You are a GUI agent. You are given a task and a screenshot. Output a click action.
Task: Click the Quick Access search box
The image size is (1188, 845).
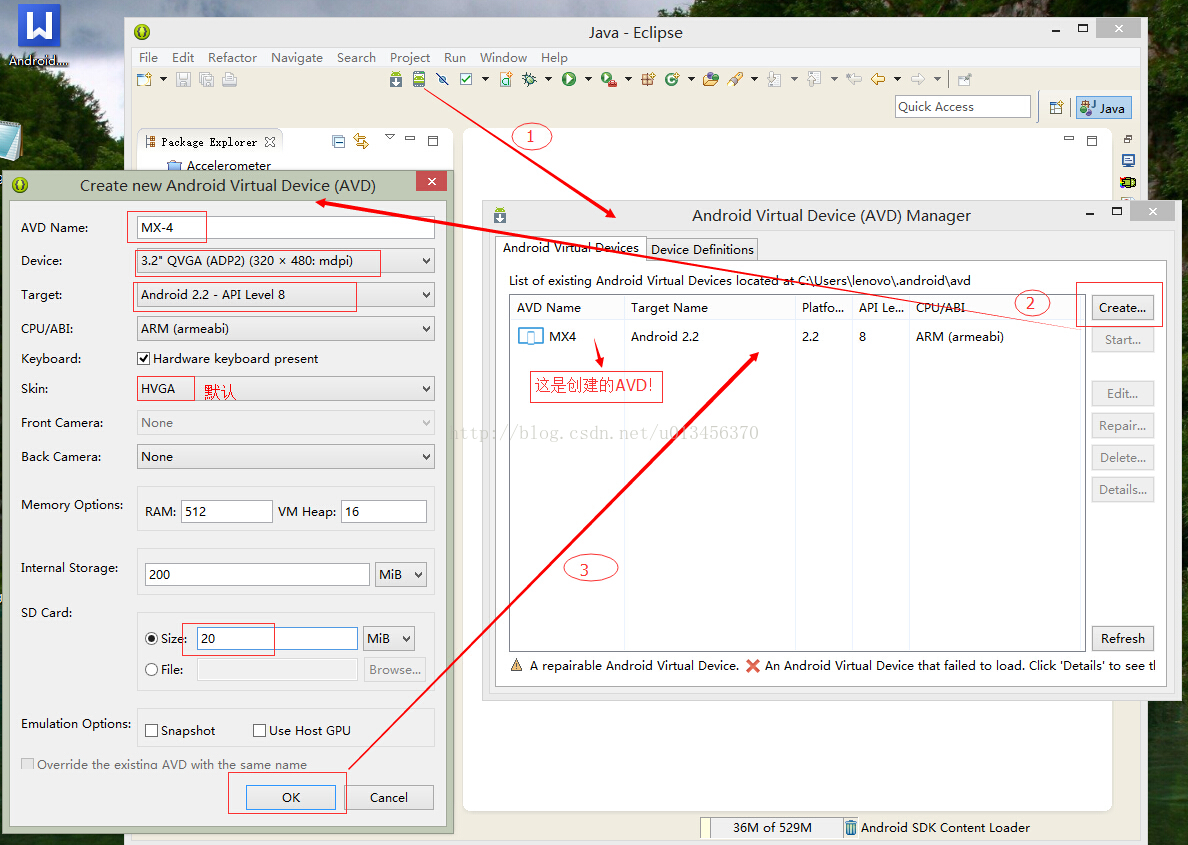(962, 107)
